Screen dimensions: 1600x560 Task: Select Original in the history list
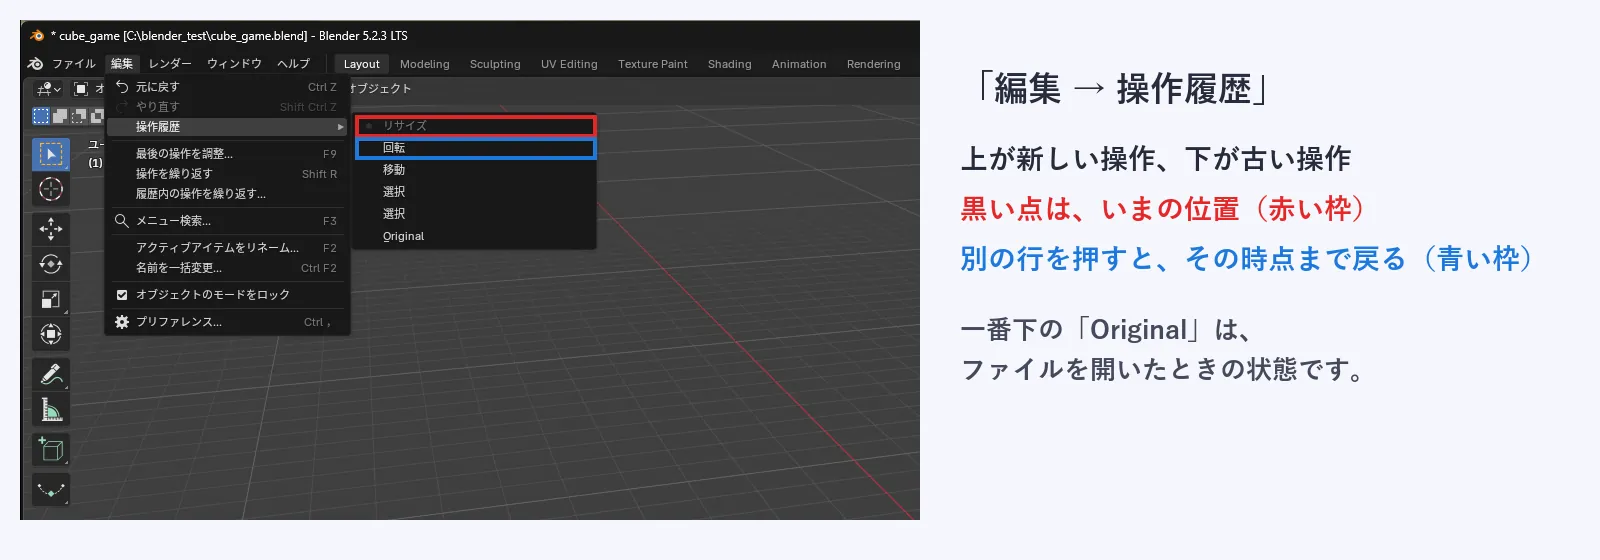click(476, 236)
